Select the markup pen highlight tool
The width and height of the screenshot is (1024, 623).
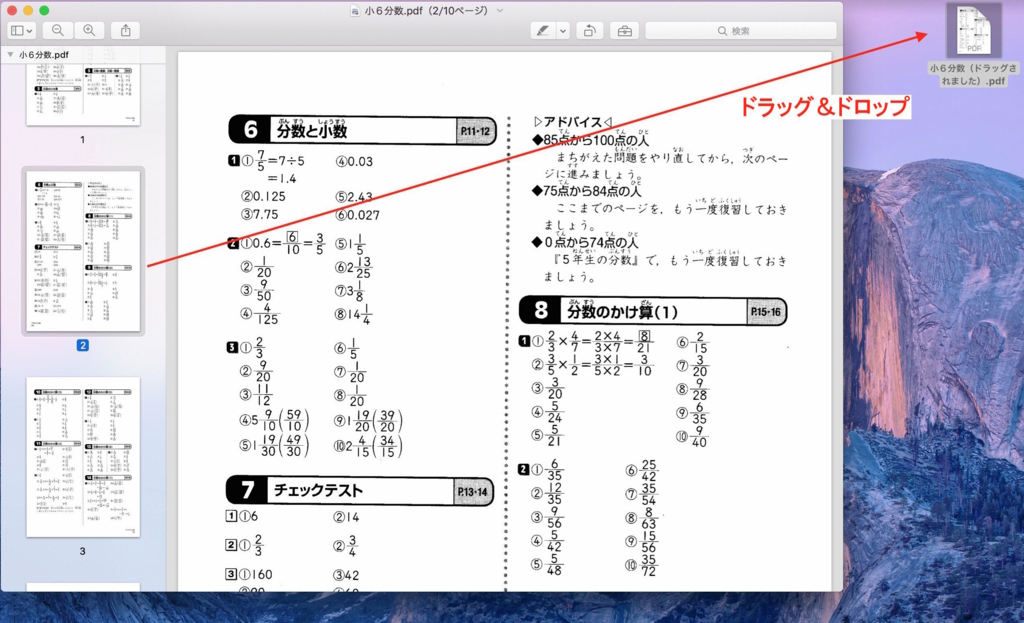543,31
